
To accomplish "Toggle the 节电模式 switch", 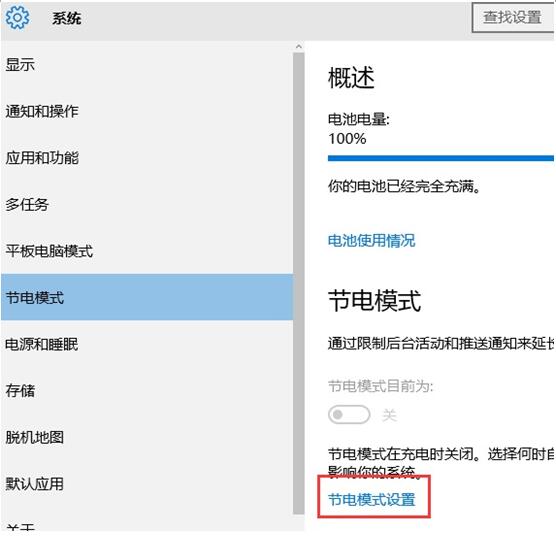I will pyautogui.click(x=349, y=414).
